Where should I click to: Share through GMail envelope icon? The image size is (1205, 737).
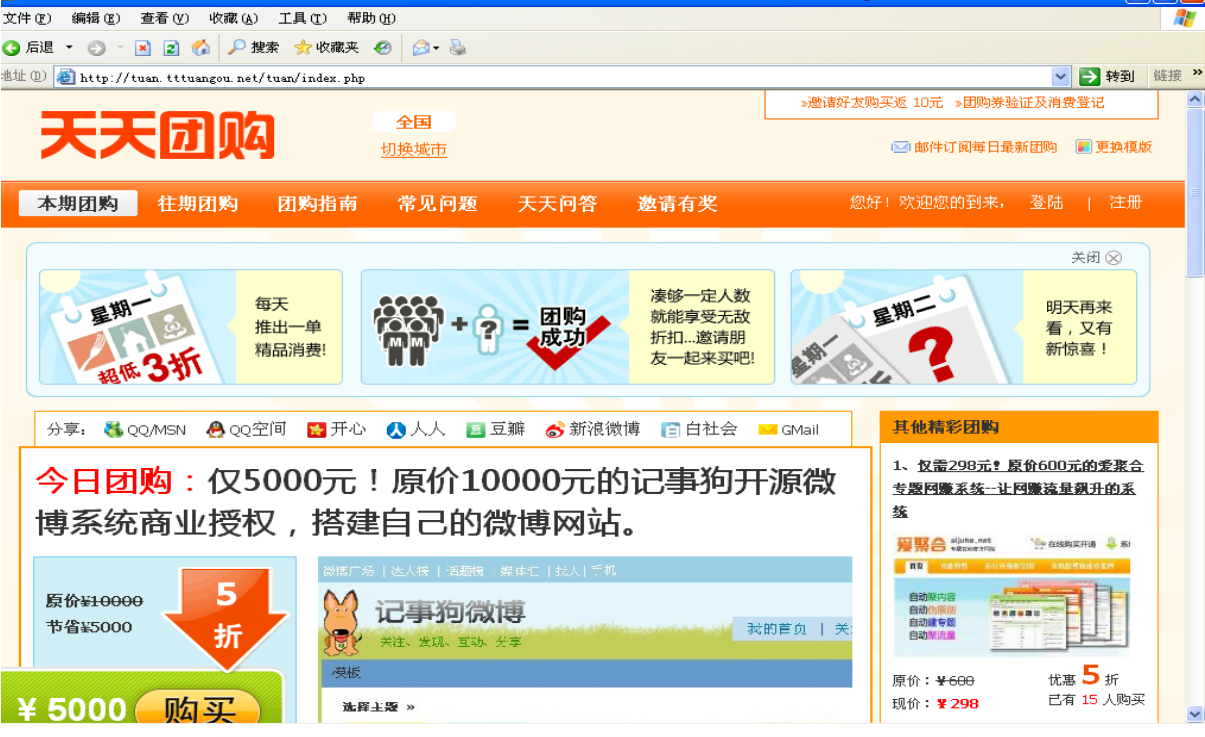click(768, 430)
